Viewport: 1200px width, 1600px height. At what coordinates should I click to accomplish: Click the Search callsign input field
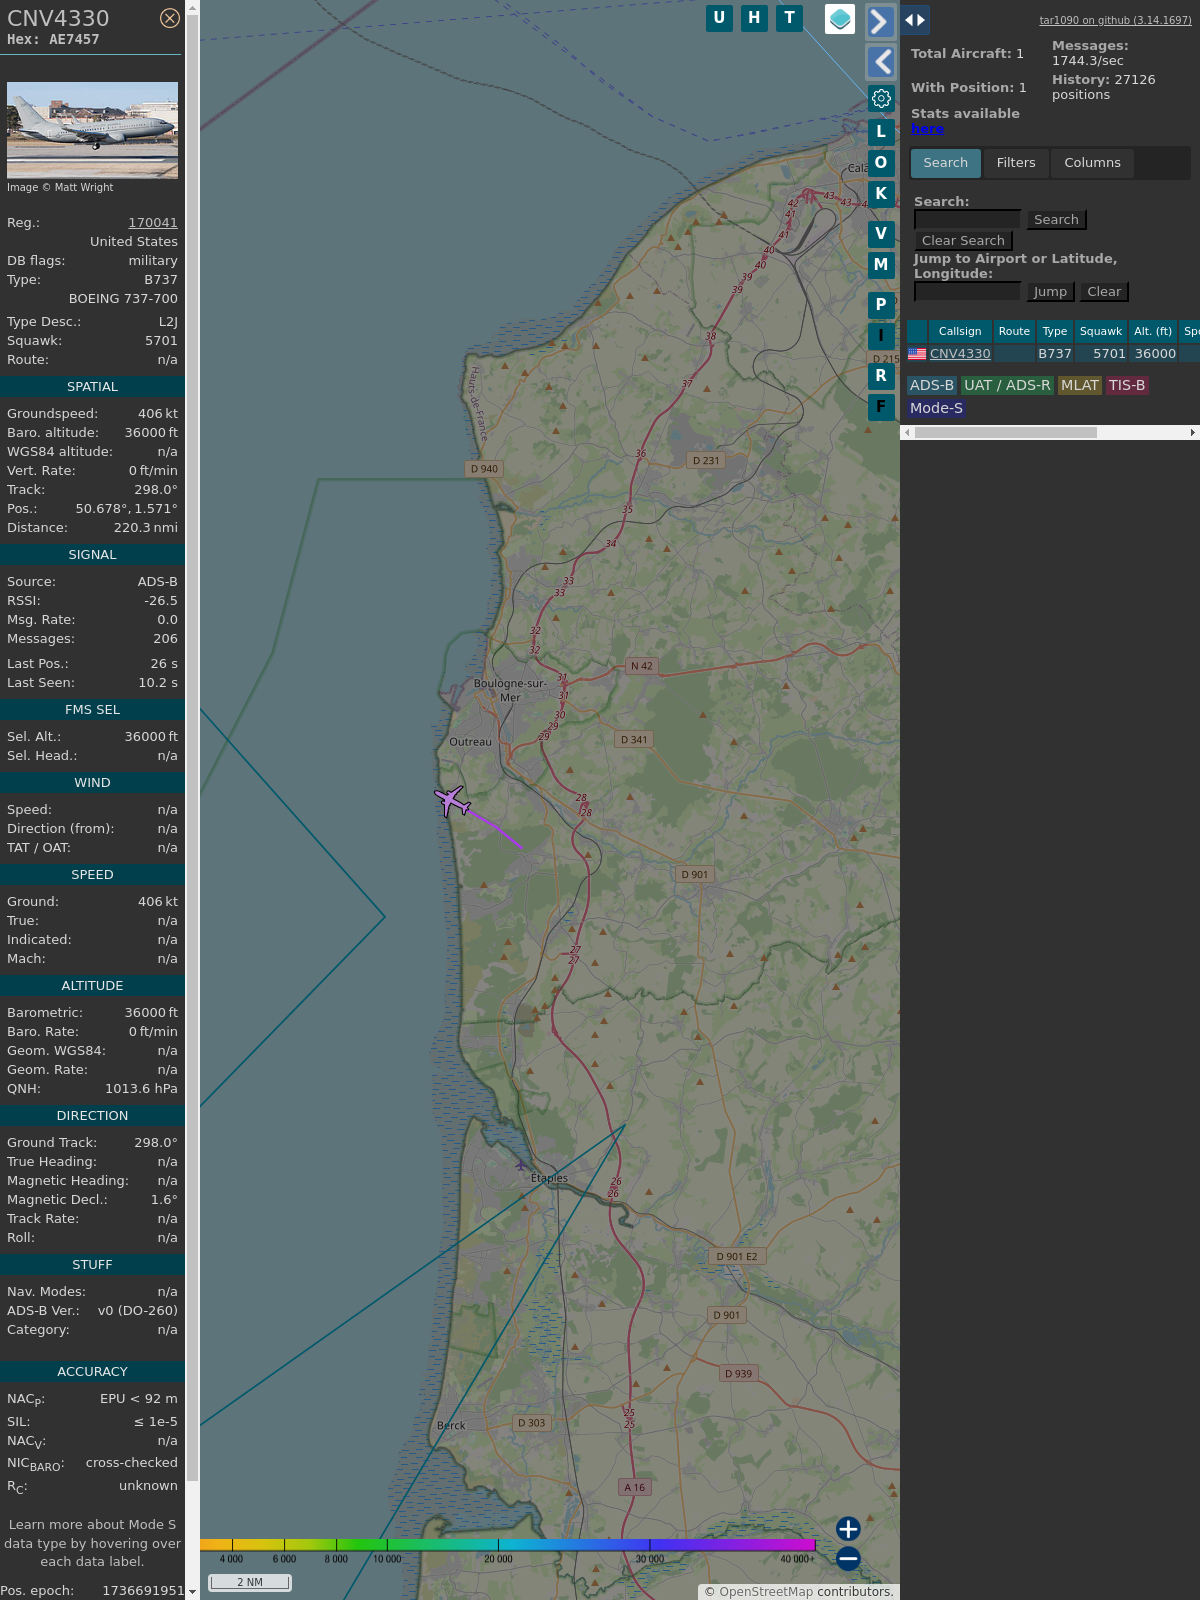pos(967,219)
